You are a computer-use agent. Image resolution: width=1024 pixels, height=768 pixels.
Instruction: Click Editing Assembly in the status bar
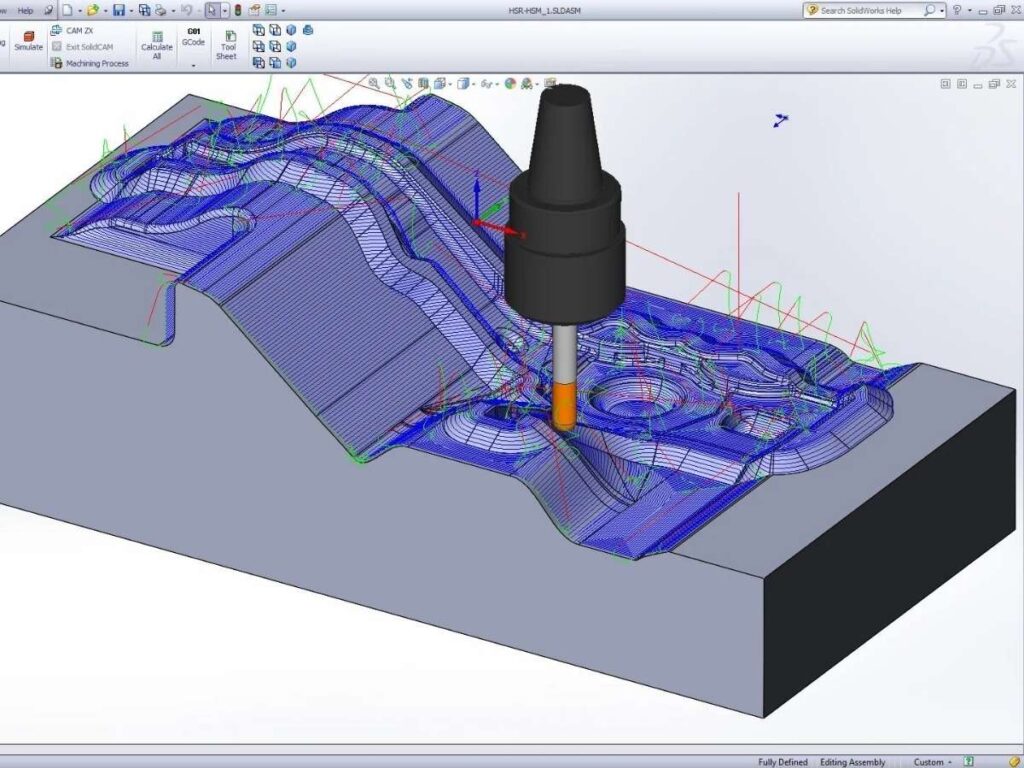coord(851,761)
